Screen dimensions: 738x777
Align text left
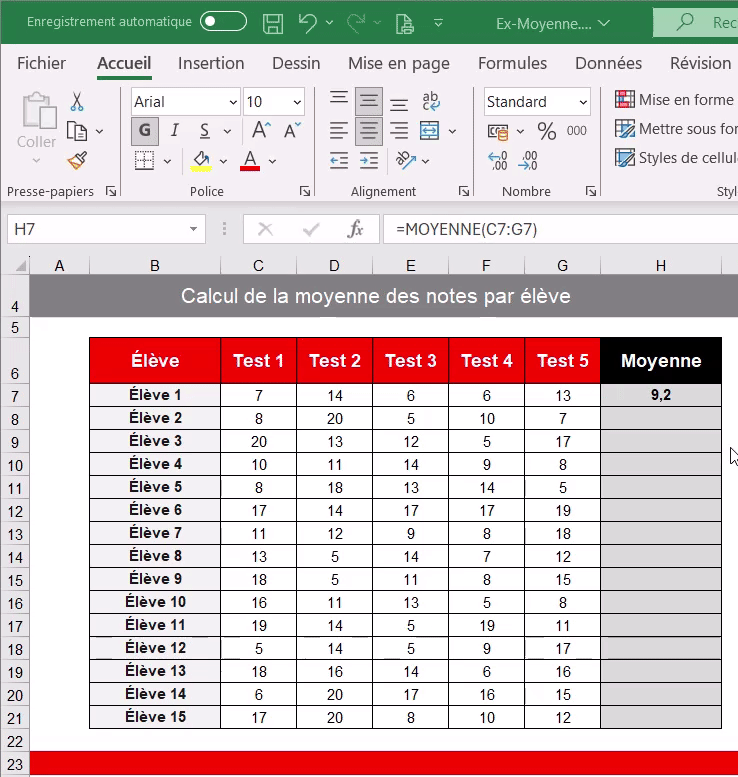pos(339,131)
